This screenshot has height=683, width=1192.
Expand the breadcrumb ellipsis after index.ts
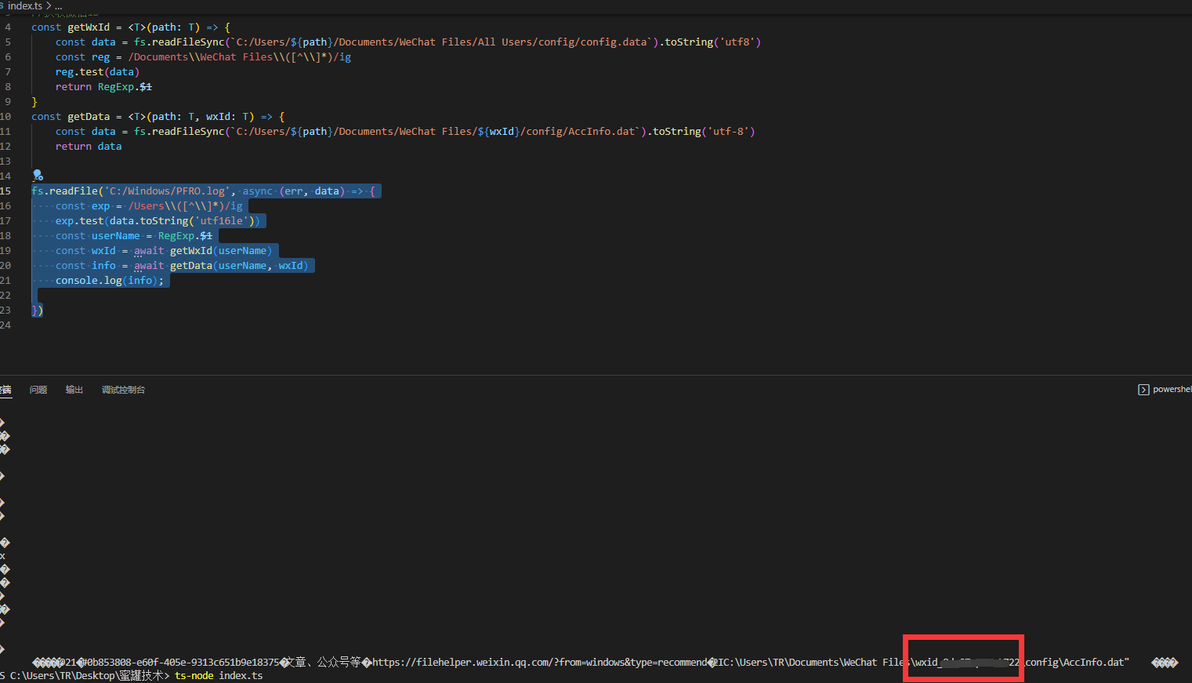(x=59, y=6)
